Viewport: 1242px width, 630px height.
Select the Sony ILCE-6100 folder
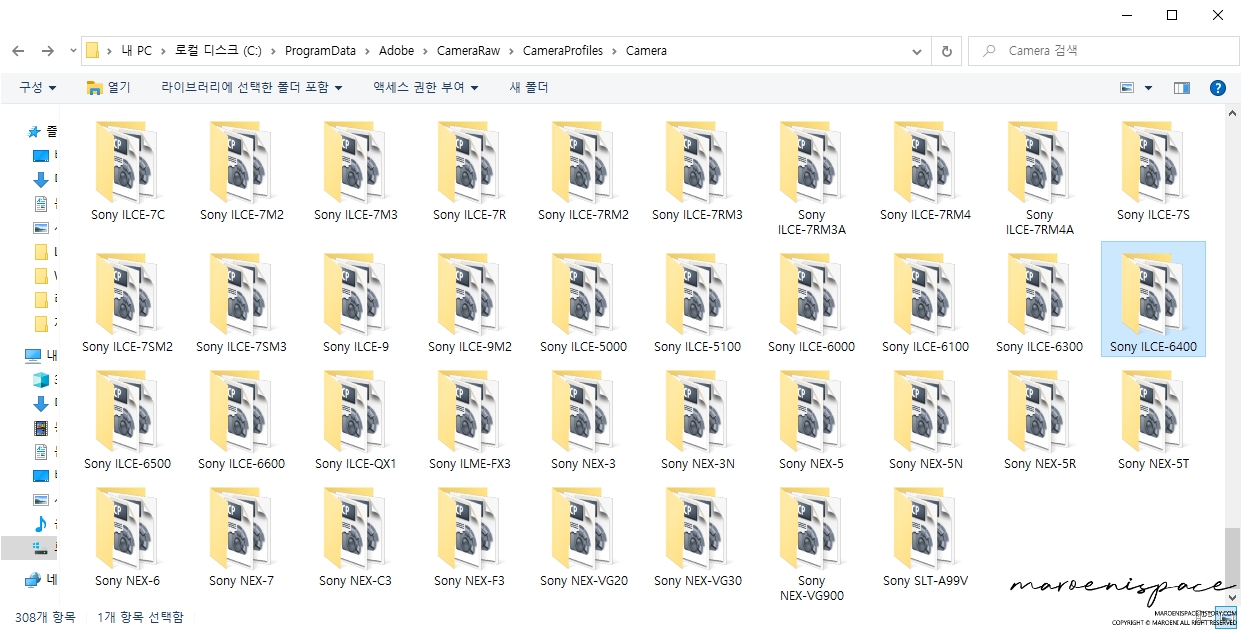[925, 302]
